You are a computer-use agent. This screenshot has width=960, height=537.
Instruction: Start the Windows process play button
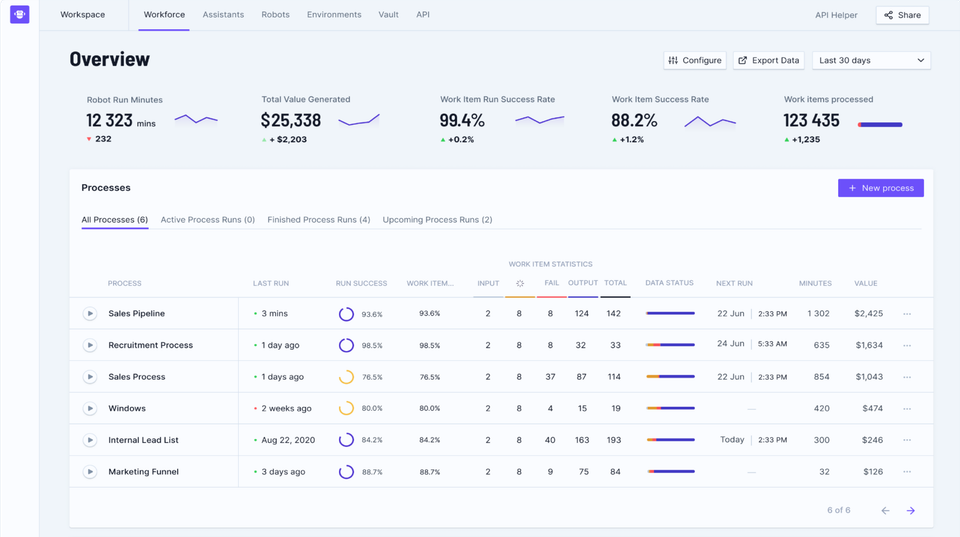pos(90,408)
